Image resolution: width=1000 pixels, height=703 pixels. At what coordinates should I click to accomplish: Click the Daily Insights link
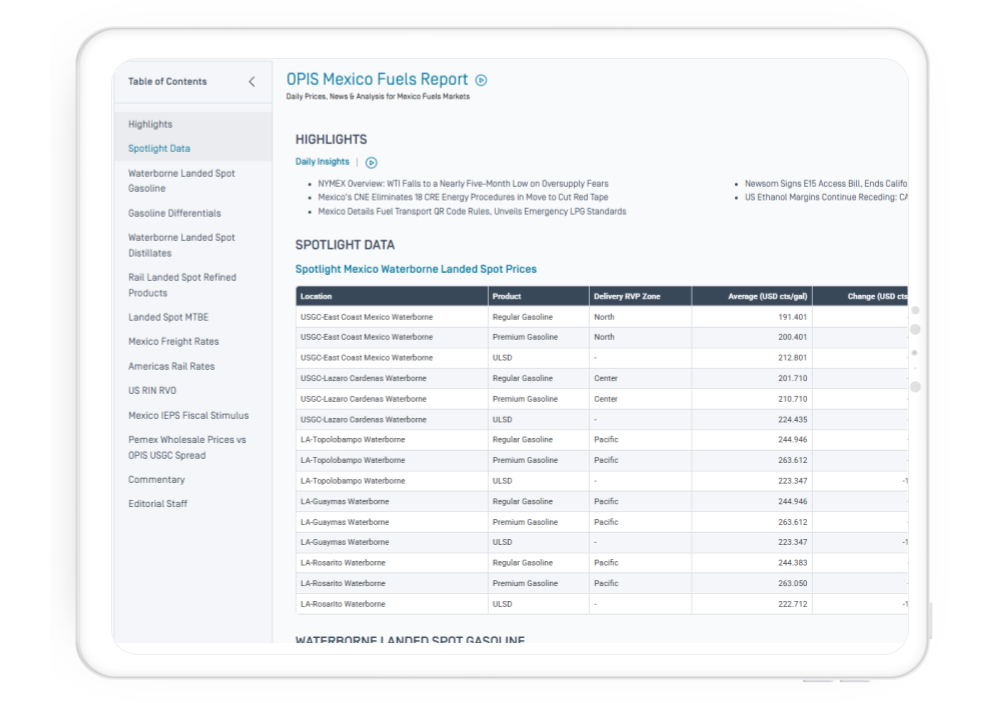pos(322,162)
